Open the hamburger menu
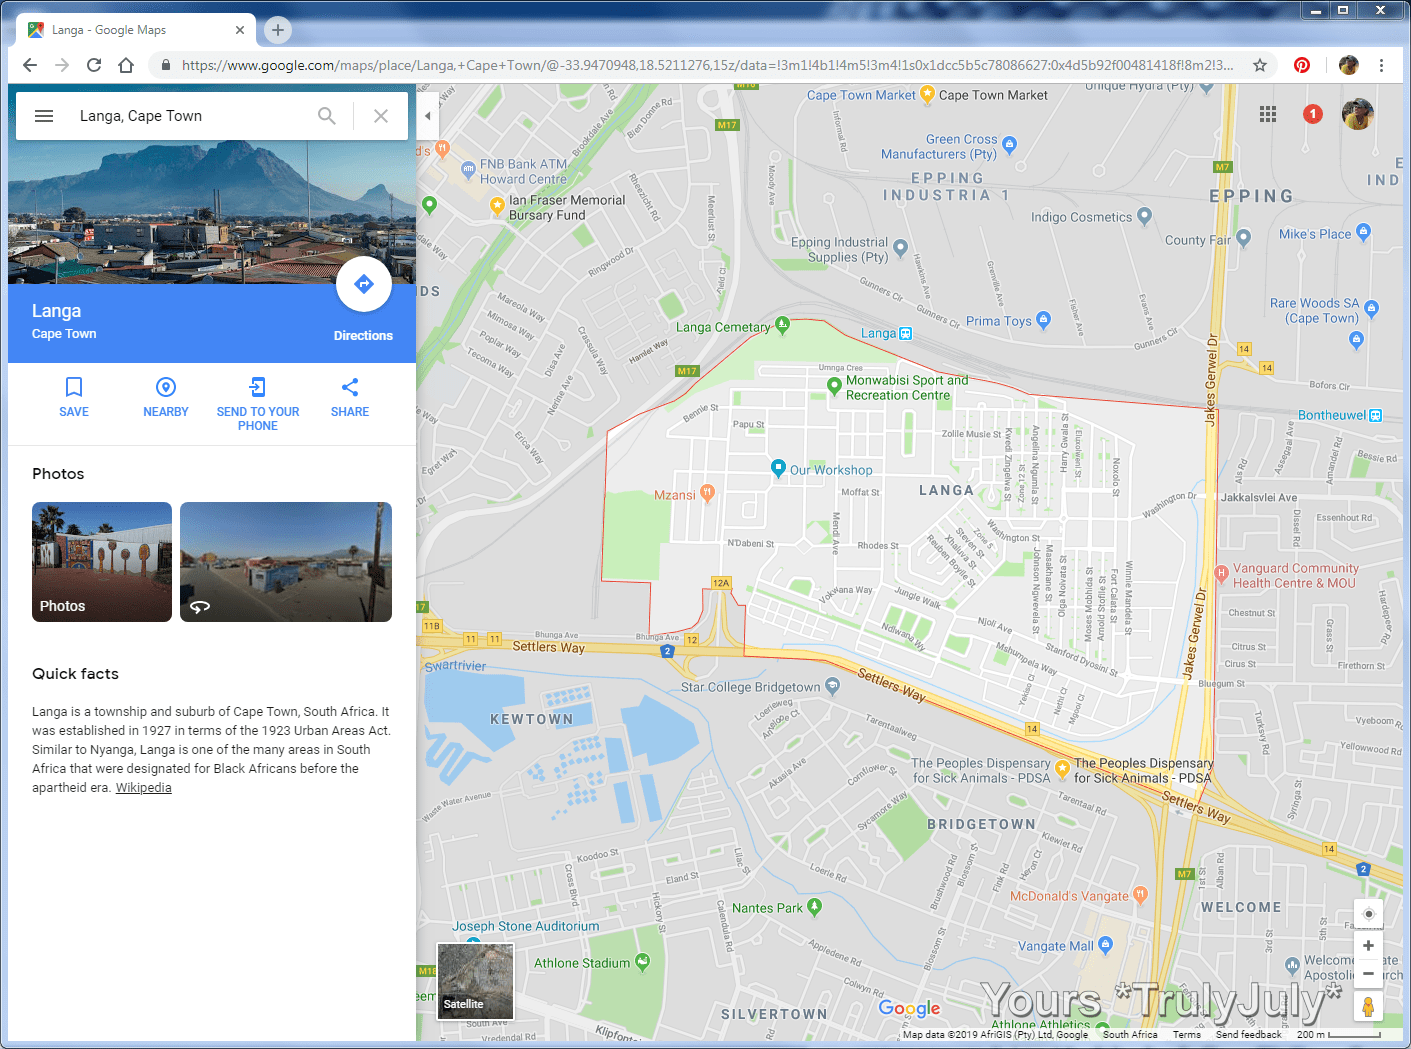 click(44, 115)
